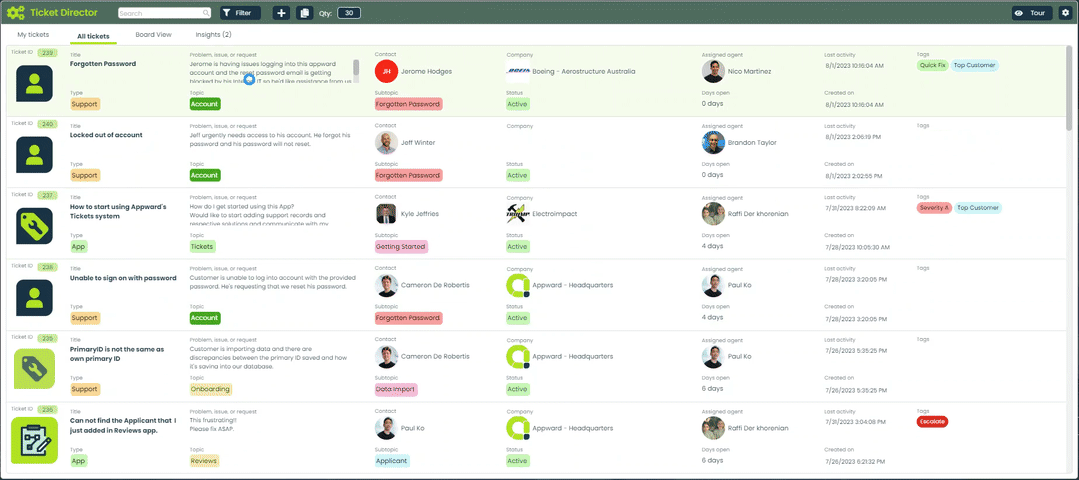Click ticket ID badge 239
Viewport: 1079px width, 480px height.
click(x=47, y=52)
